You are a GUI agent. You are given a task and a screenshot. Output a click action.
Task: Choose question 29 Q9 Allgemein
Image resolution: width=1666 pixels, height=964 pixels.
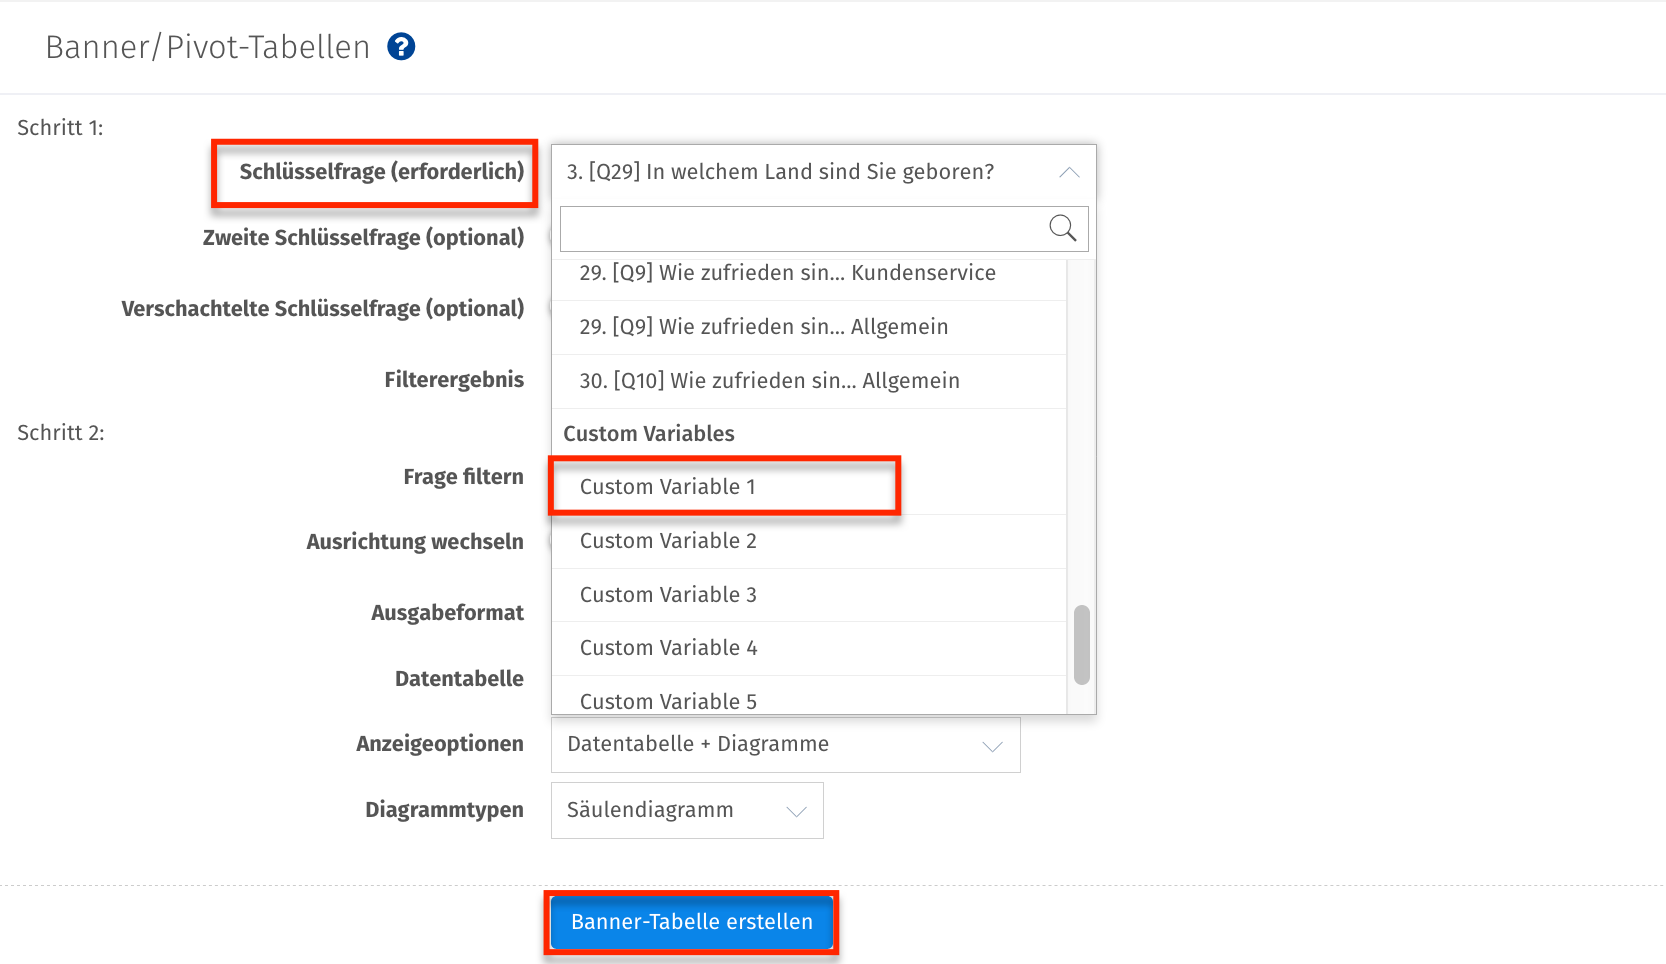click(764, 327)
